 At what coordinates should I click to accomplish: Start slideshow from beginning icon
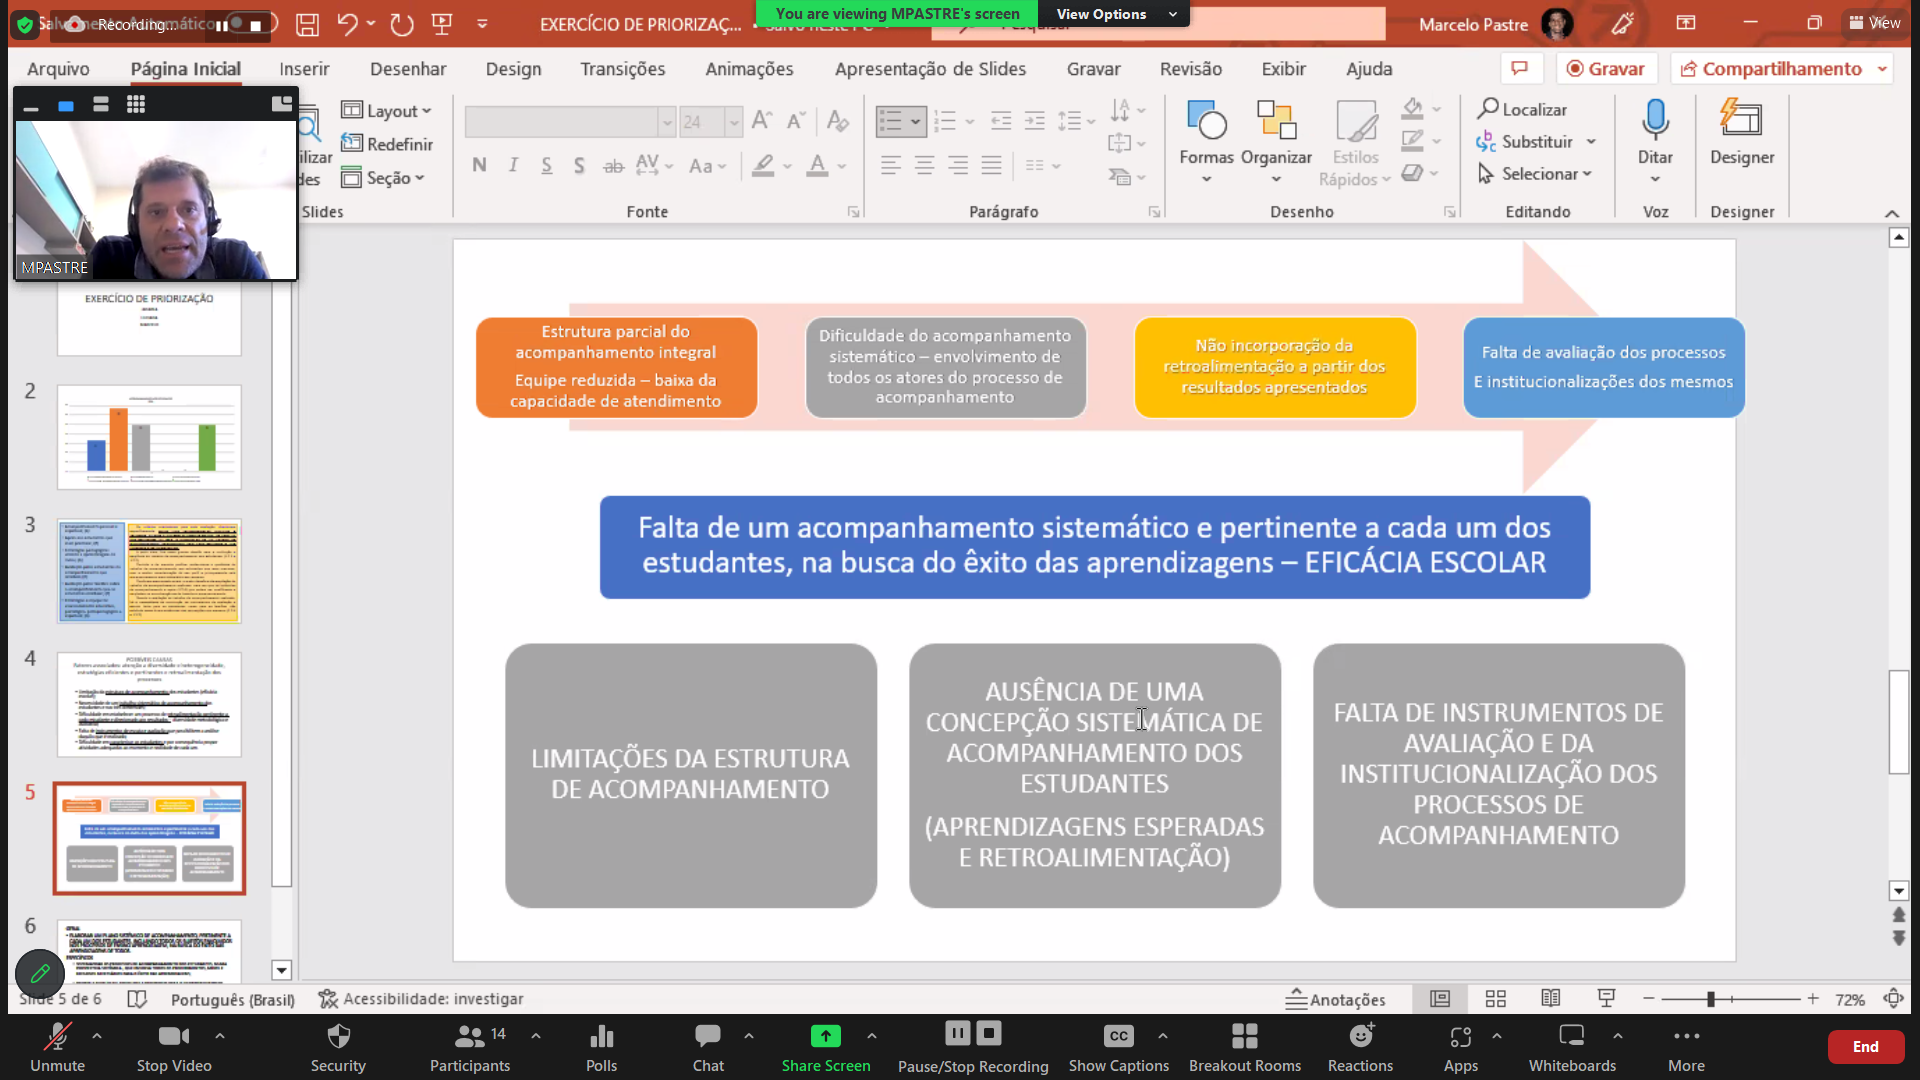click(442, 24)
